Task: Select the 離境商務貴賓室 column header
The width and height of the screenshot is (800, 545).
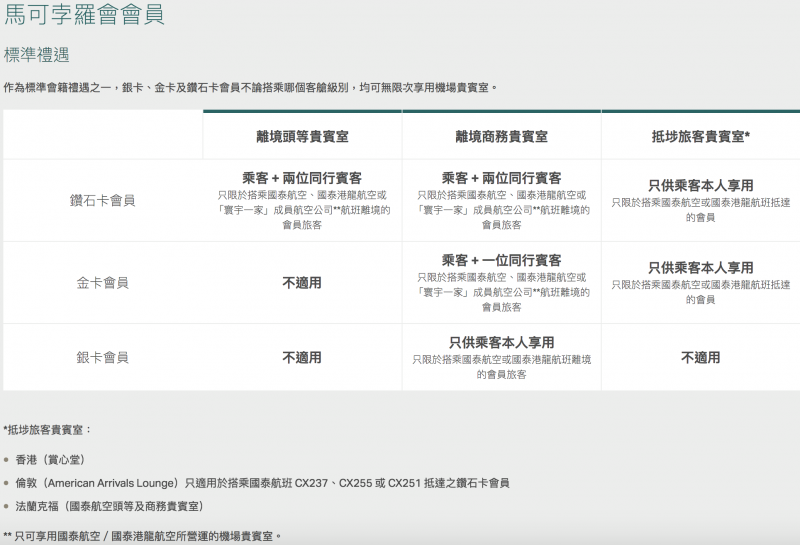Action: 502,136
